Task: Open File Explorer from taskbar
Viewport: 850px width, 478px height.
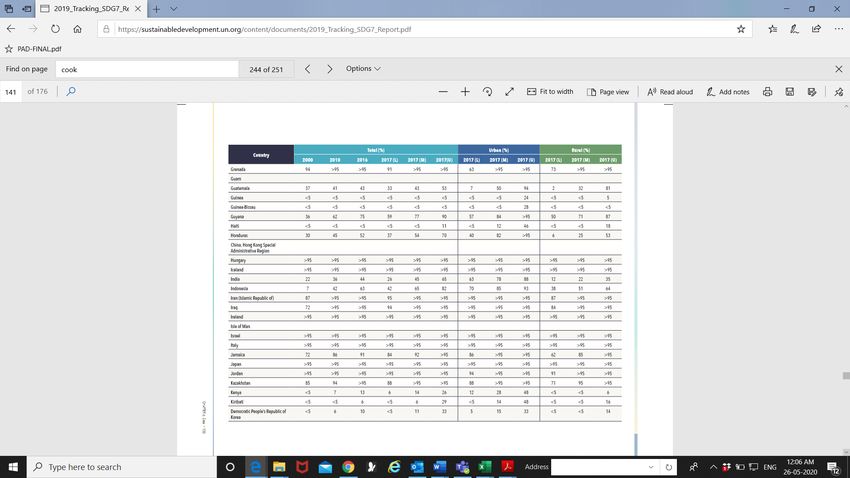Action: (279, 467)
